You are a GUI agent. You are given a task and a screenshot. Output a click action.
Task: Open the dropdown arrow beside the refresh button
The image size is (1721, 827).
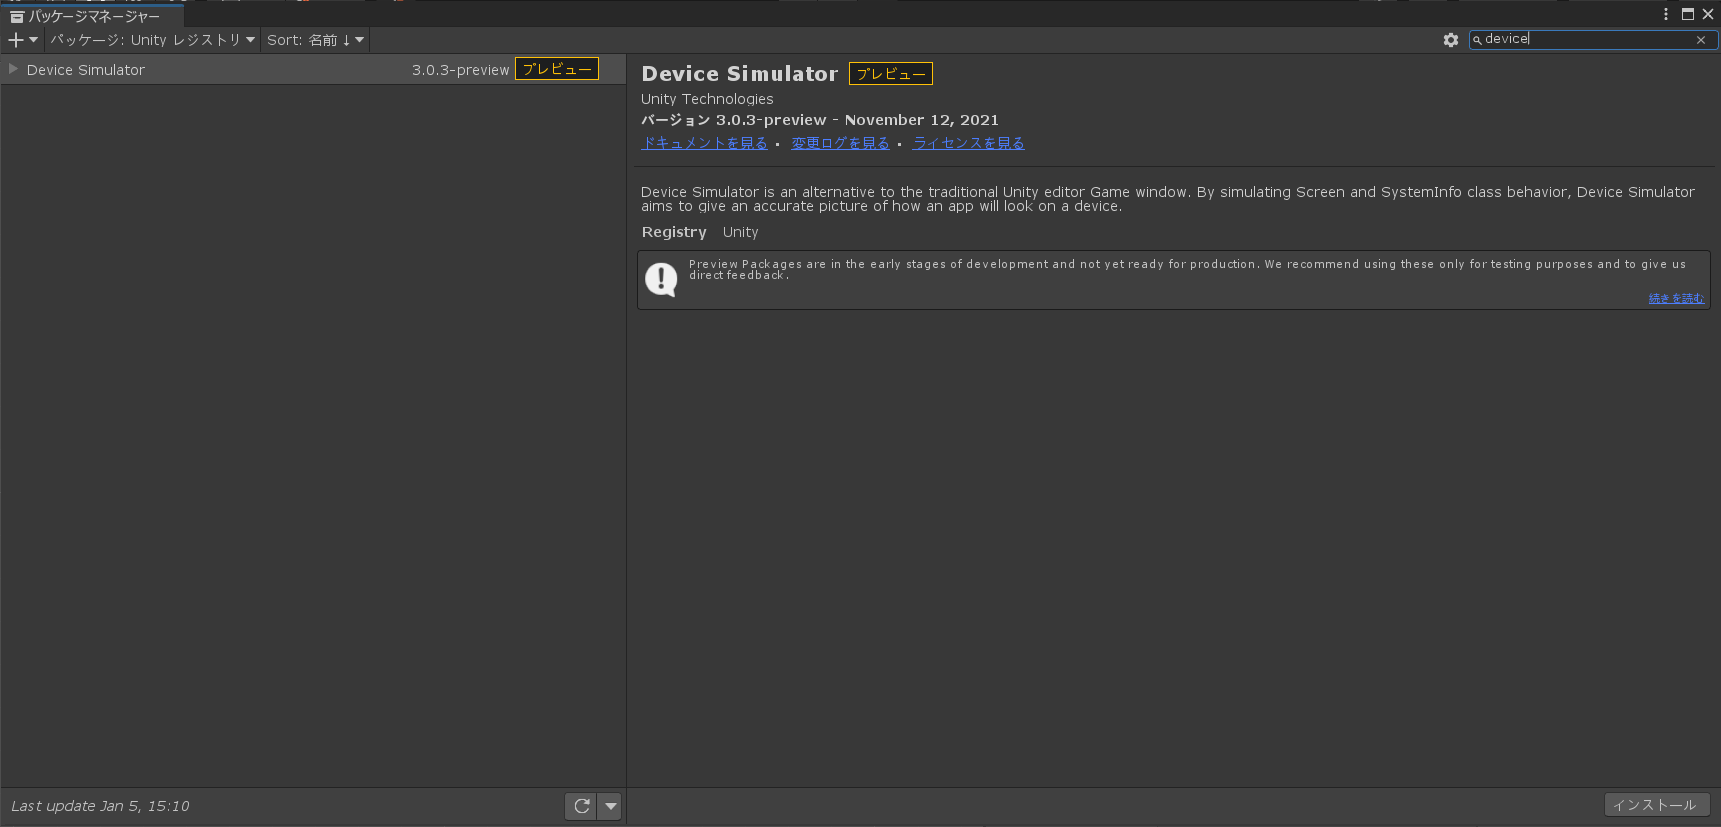click(610, 806)
